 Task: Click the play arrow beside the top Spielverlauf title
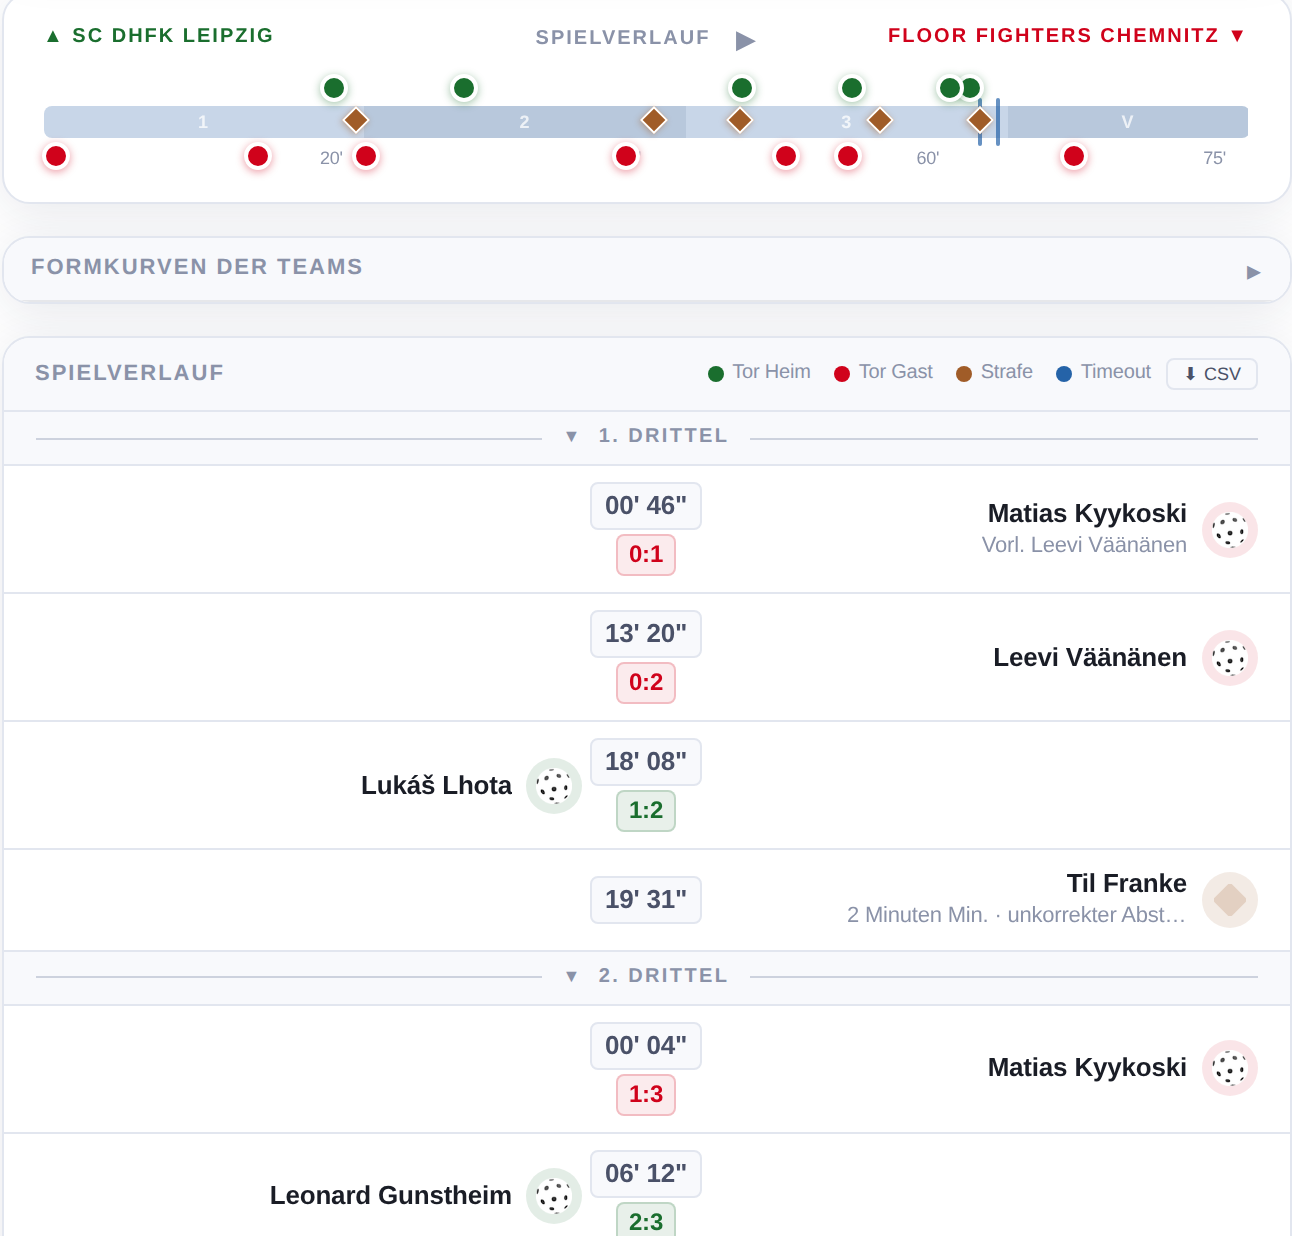(745, 40)
